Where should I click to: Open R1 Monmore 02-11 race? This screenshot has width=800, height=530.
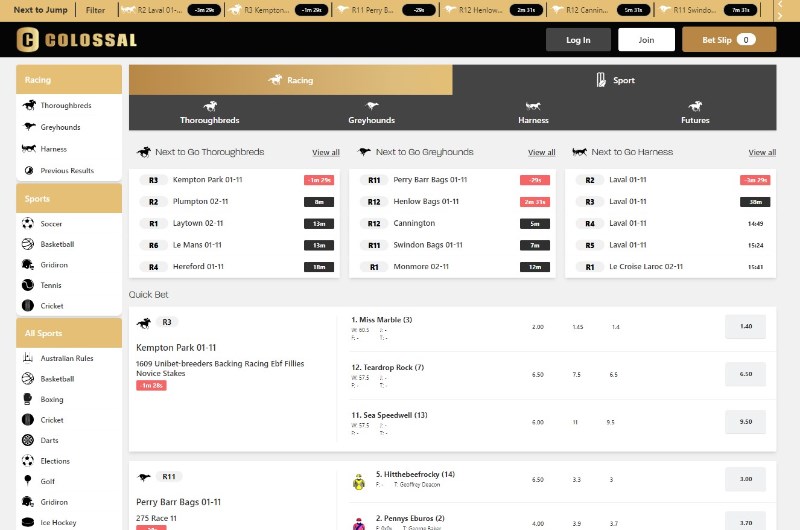point(452,267)
